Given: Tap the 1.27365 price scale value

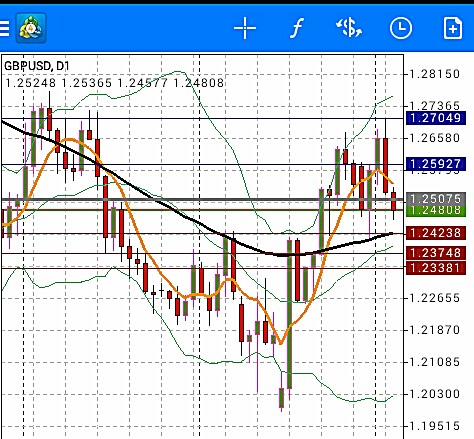Looking at the screenshot, I should (x=434, y=106).
